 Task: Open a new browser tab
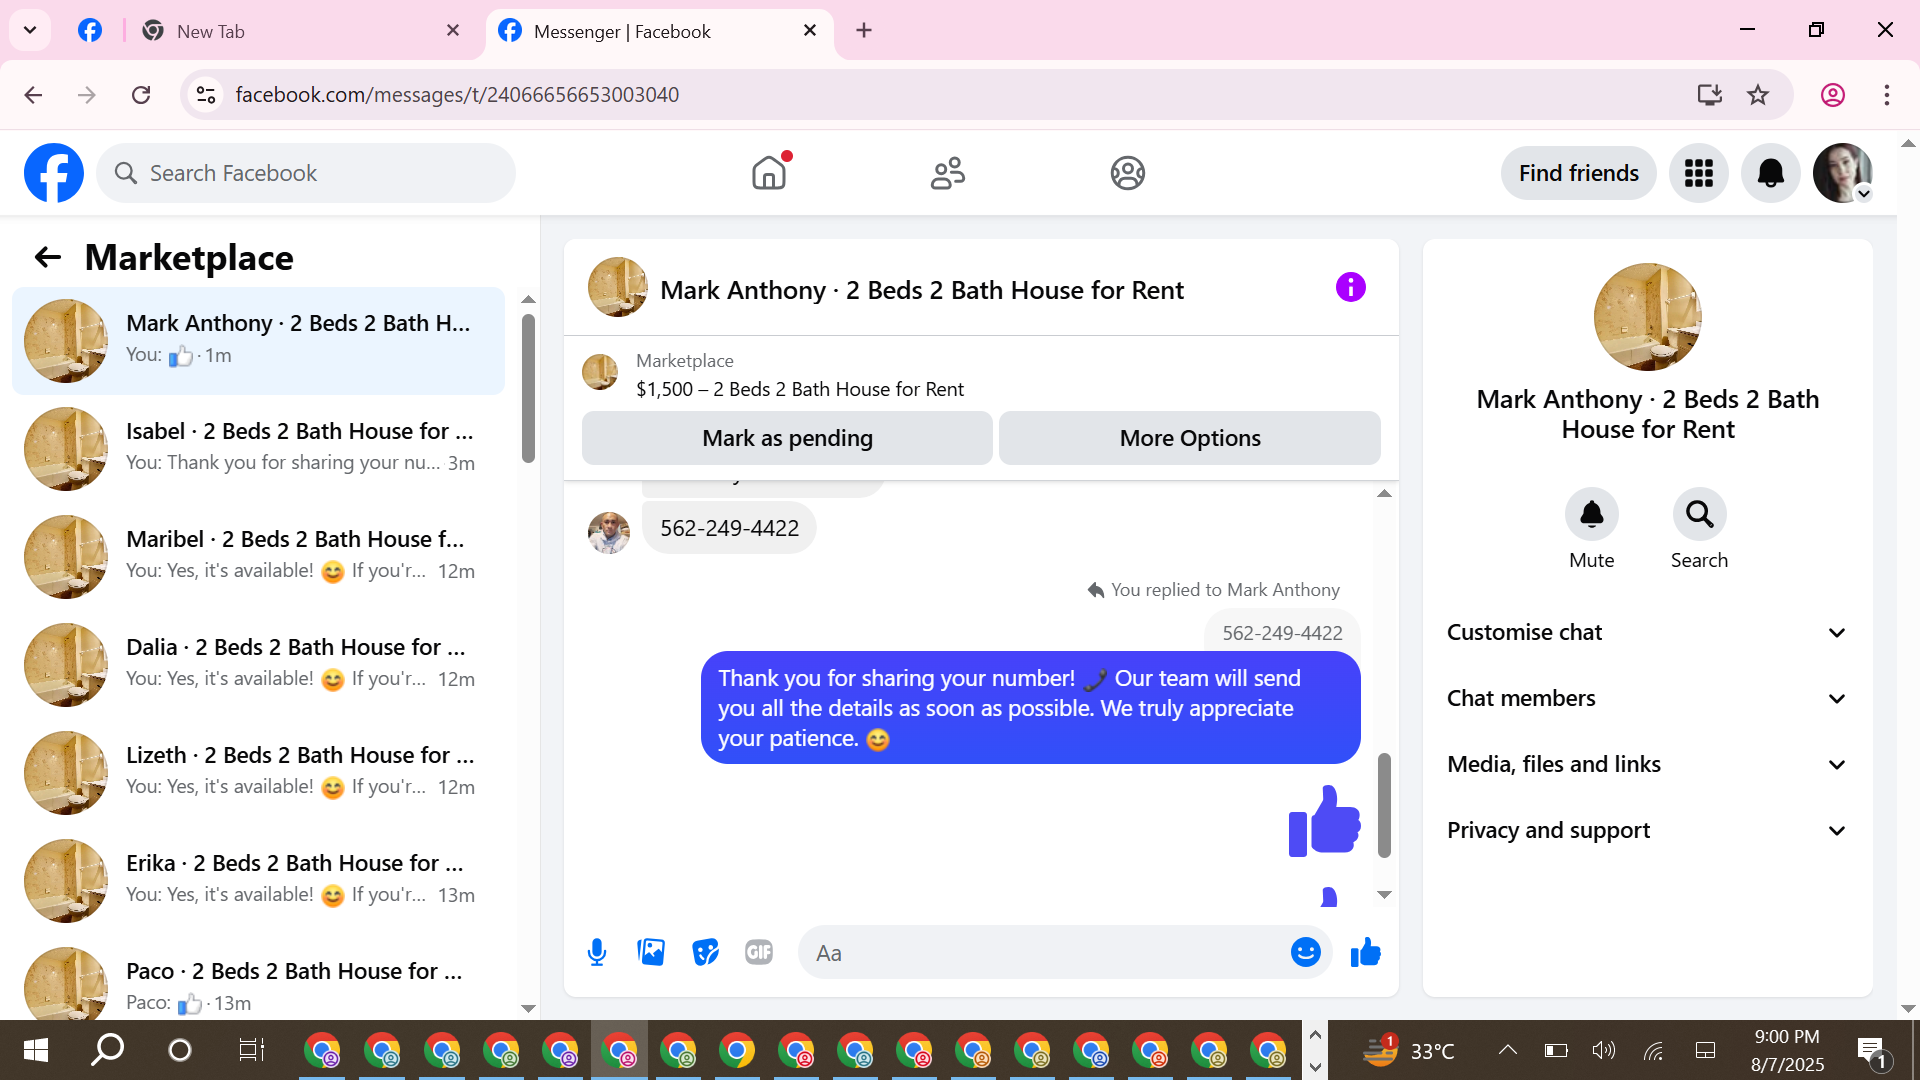[864, 31]
